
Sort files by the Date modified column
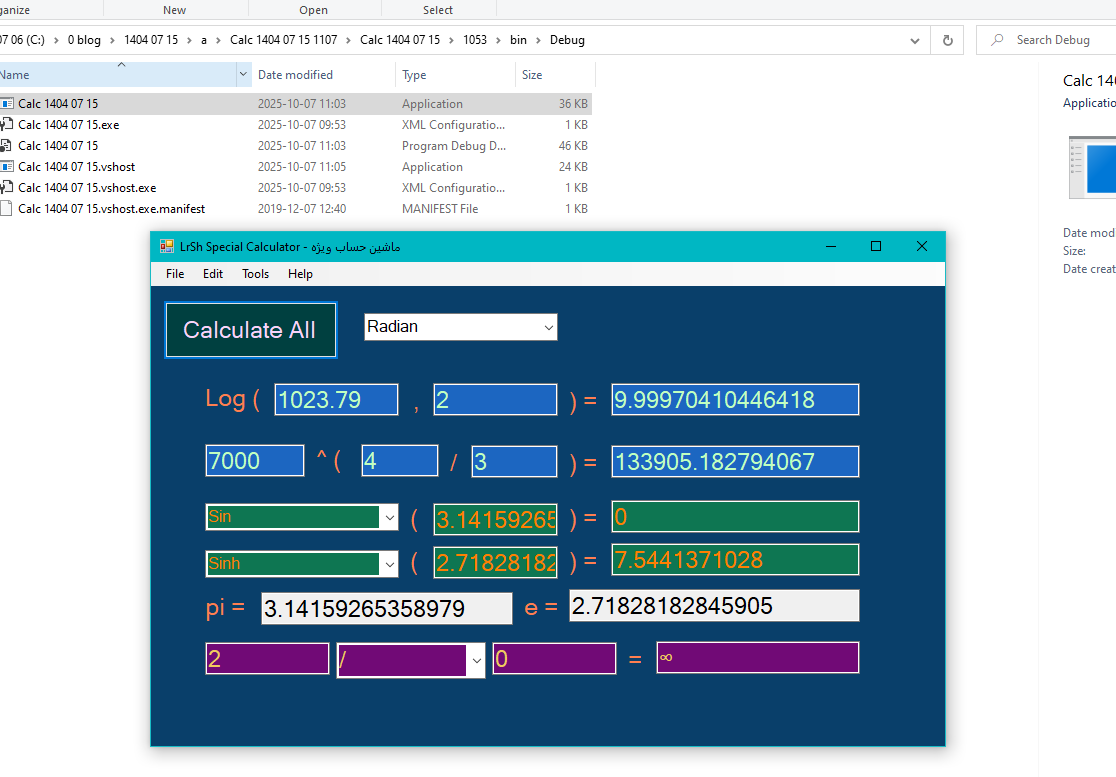[x=295, y=75]
